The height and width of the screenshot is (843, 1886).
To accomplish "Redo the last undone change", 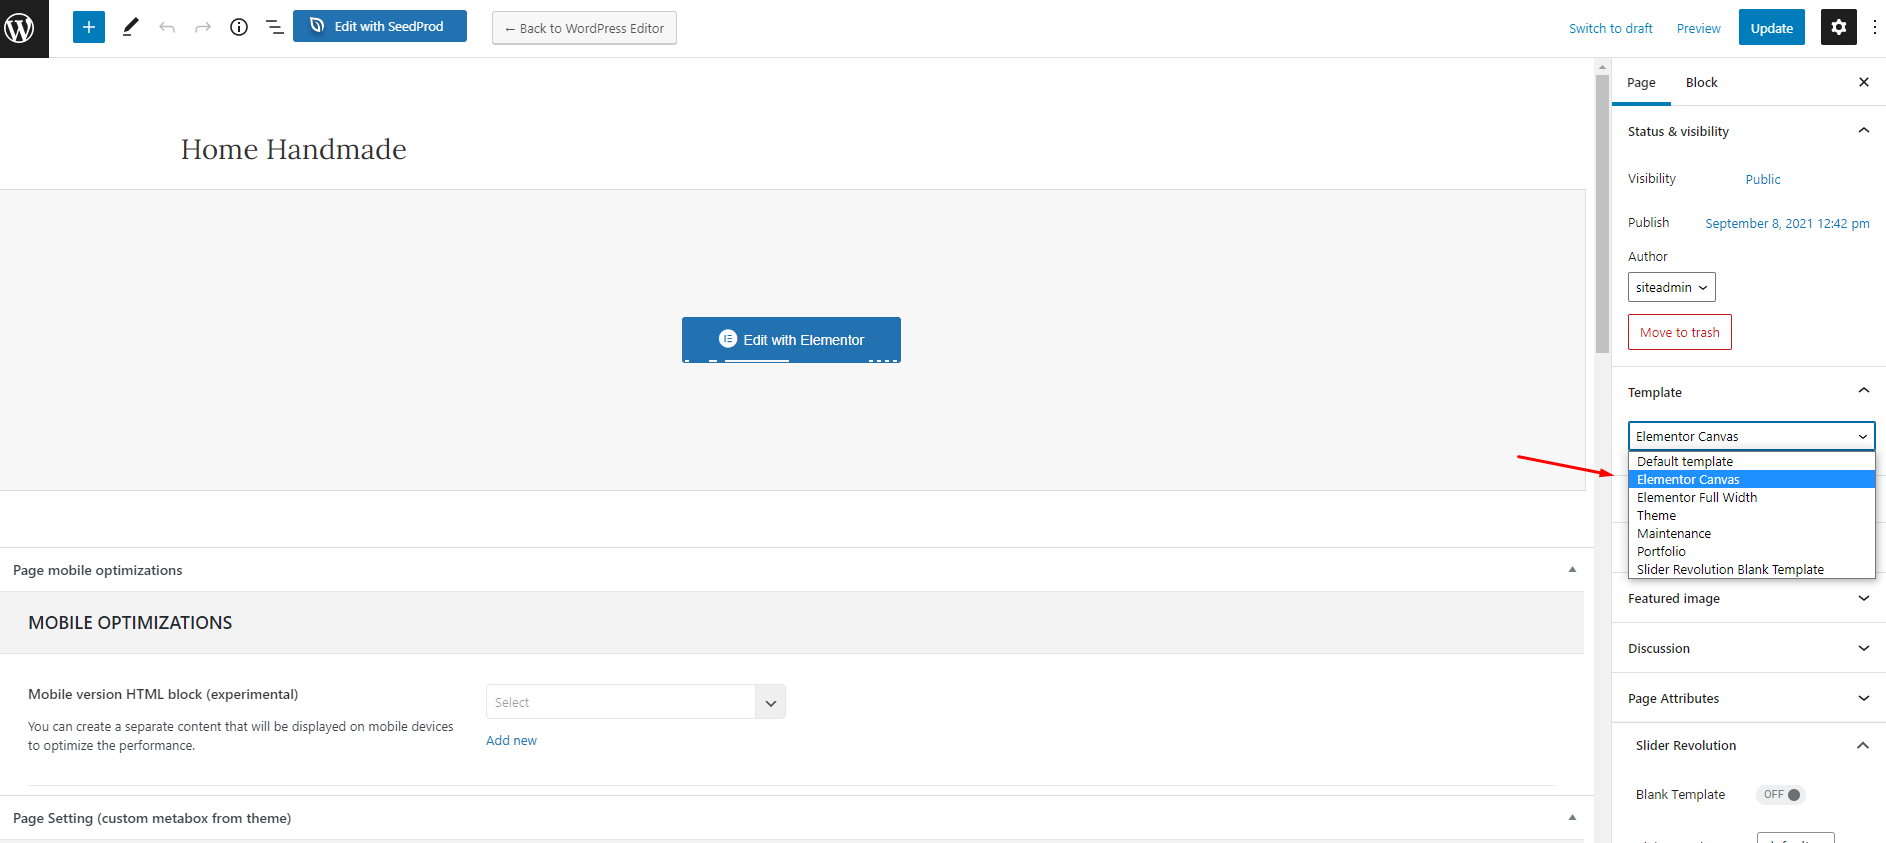I will point(203,27).
